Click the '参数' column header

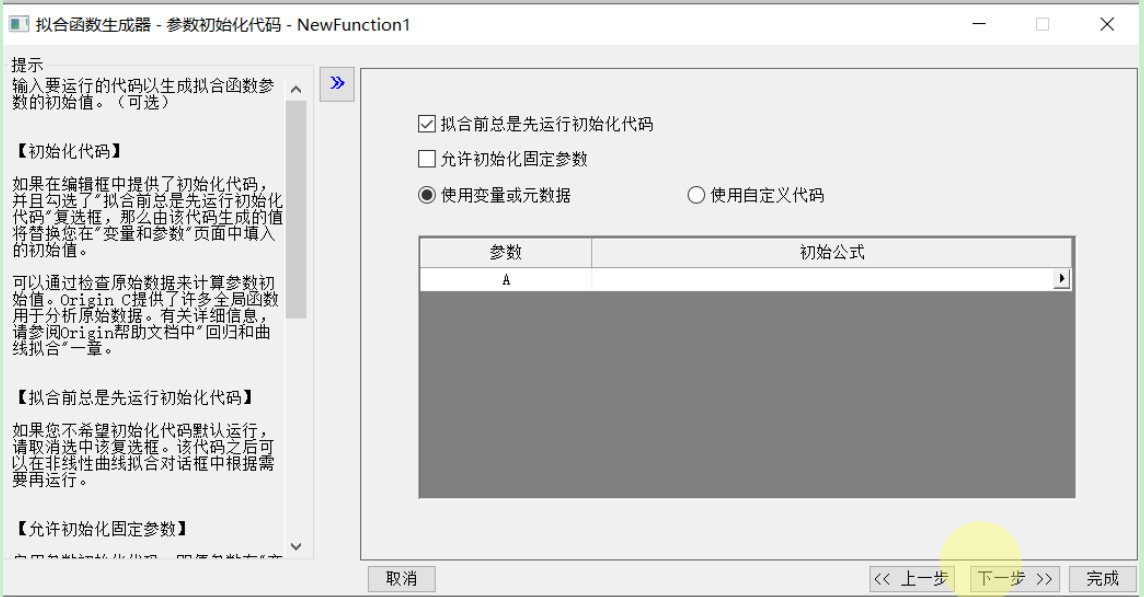pos(506,253)
